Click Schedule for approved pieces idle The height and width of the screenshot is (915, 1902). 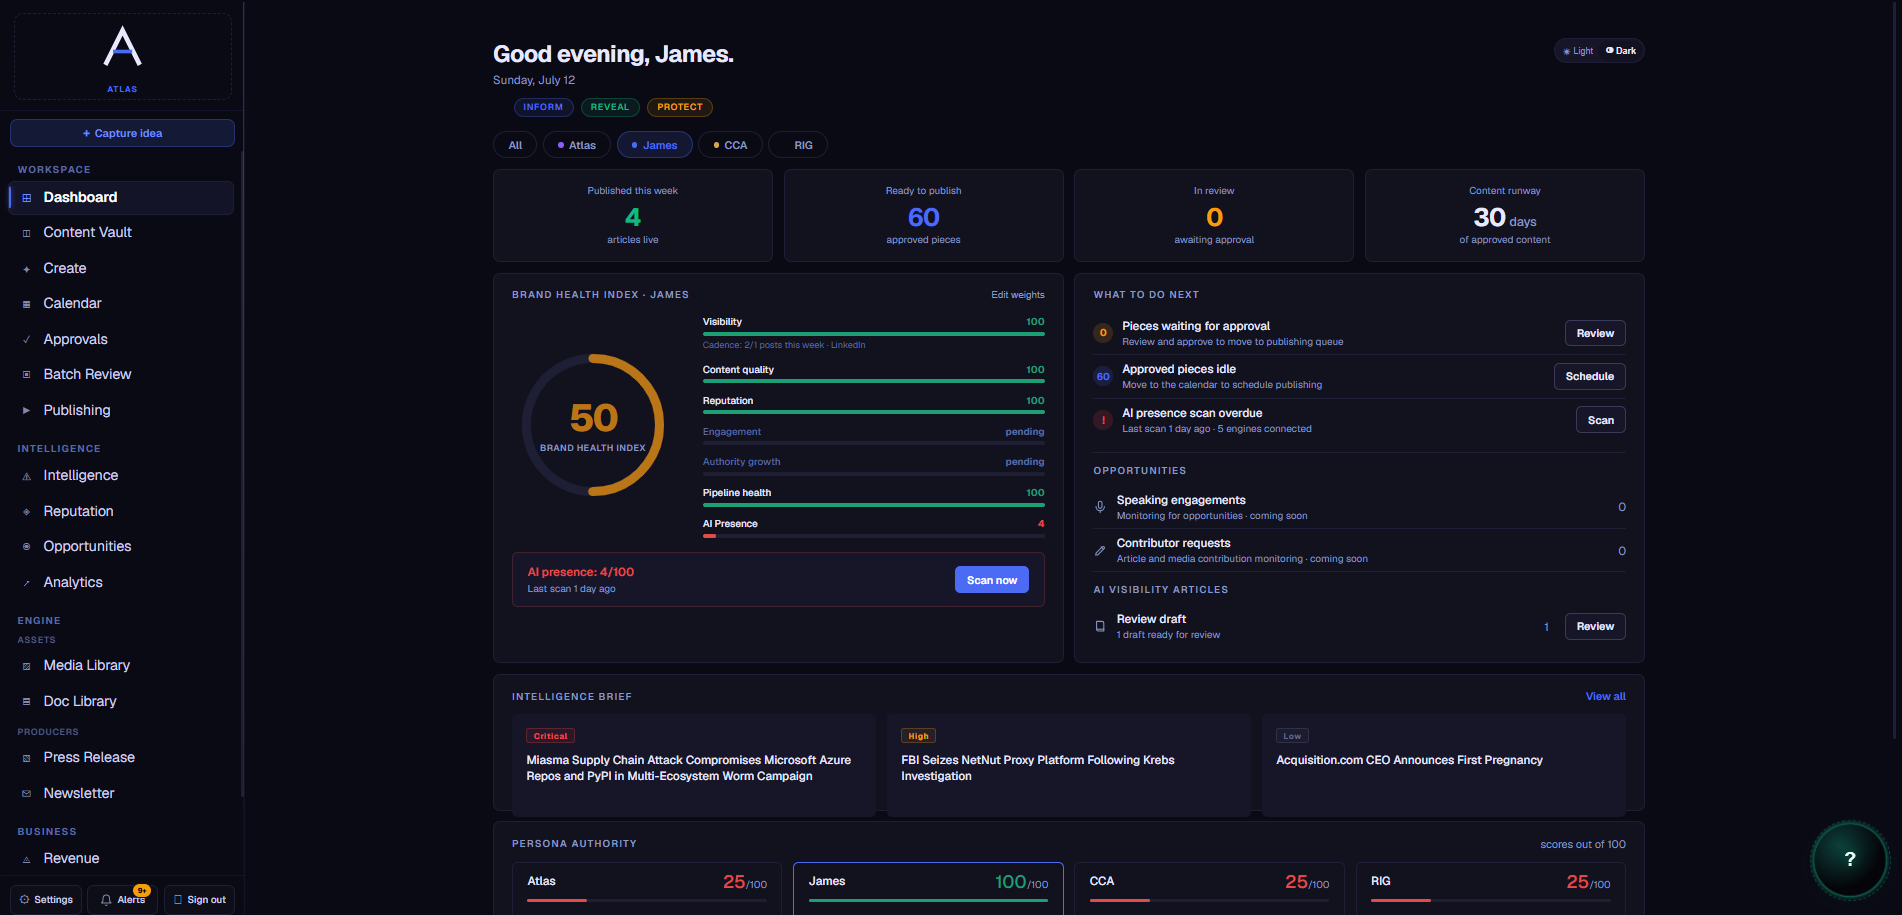tap(1590, 376)
